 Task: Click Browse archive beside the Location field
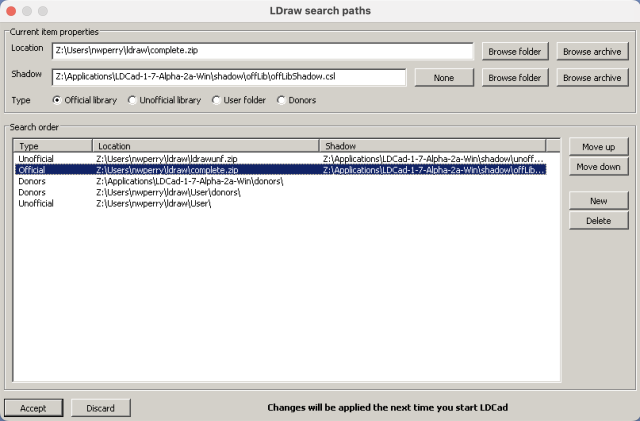[x=591, y=51]
